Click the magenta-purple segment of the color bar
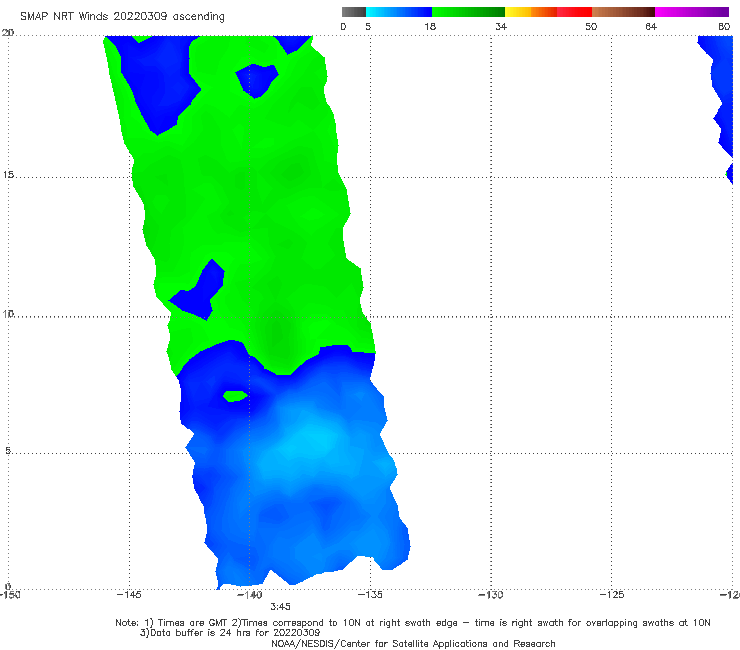This screenshot has width=740, height=650. coord(692,12)
